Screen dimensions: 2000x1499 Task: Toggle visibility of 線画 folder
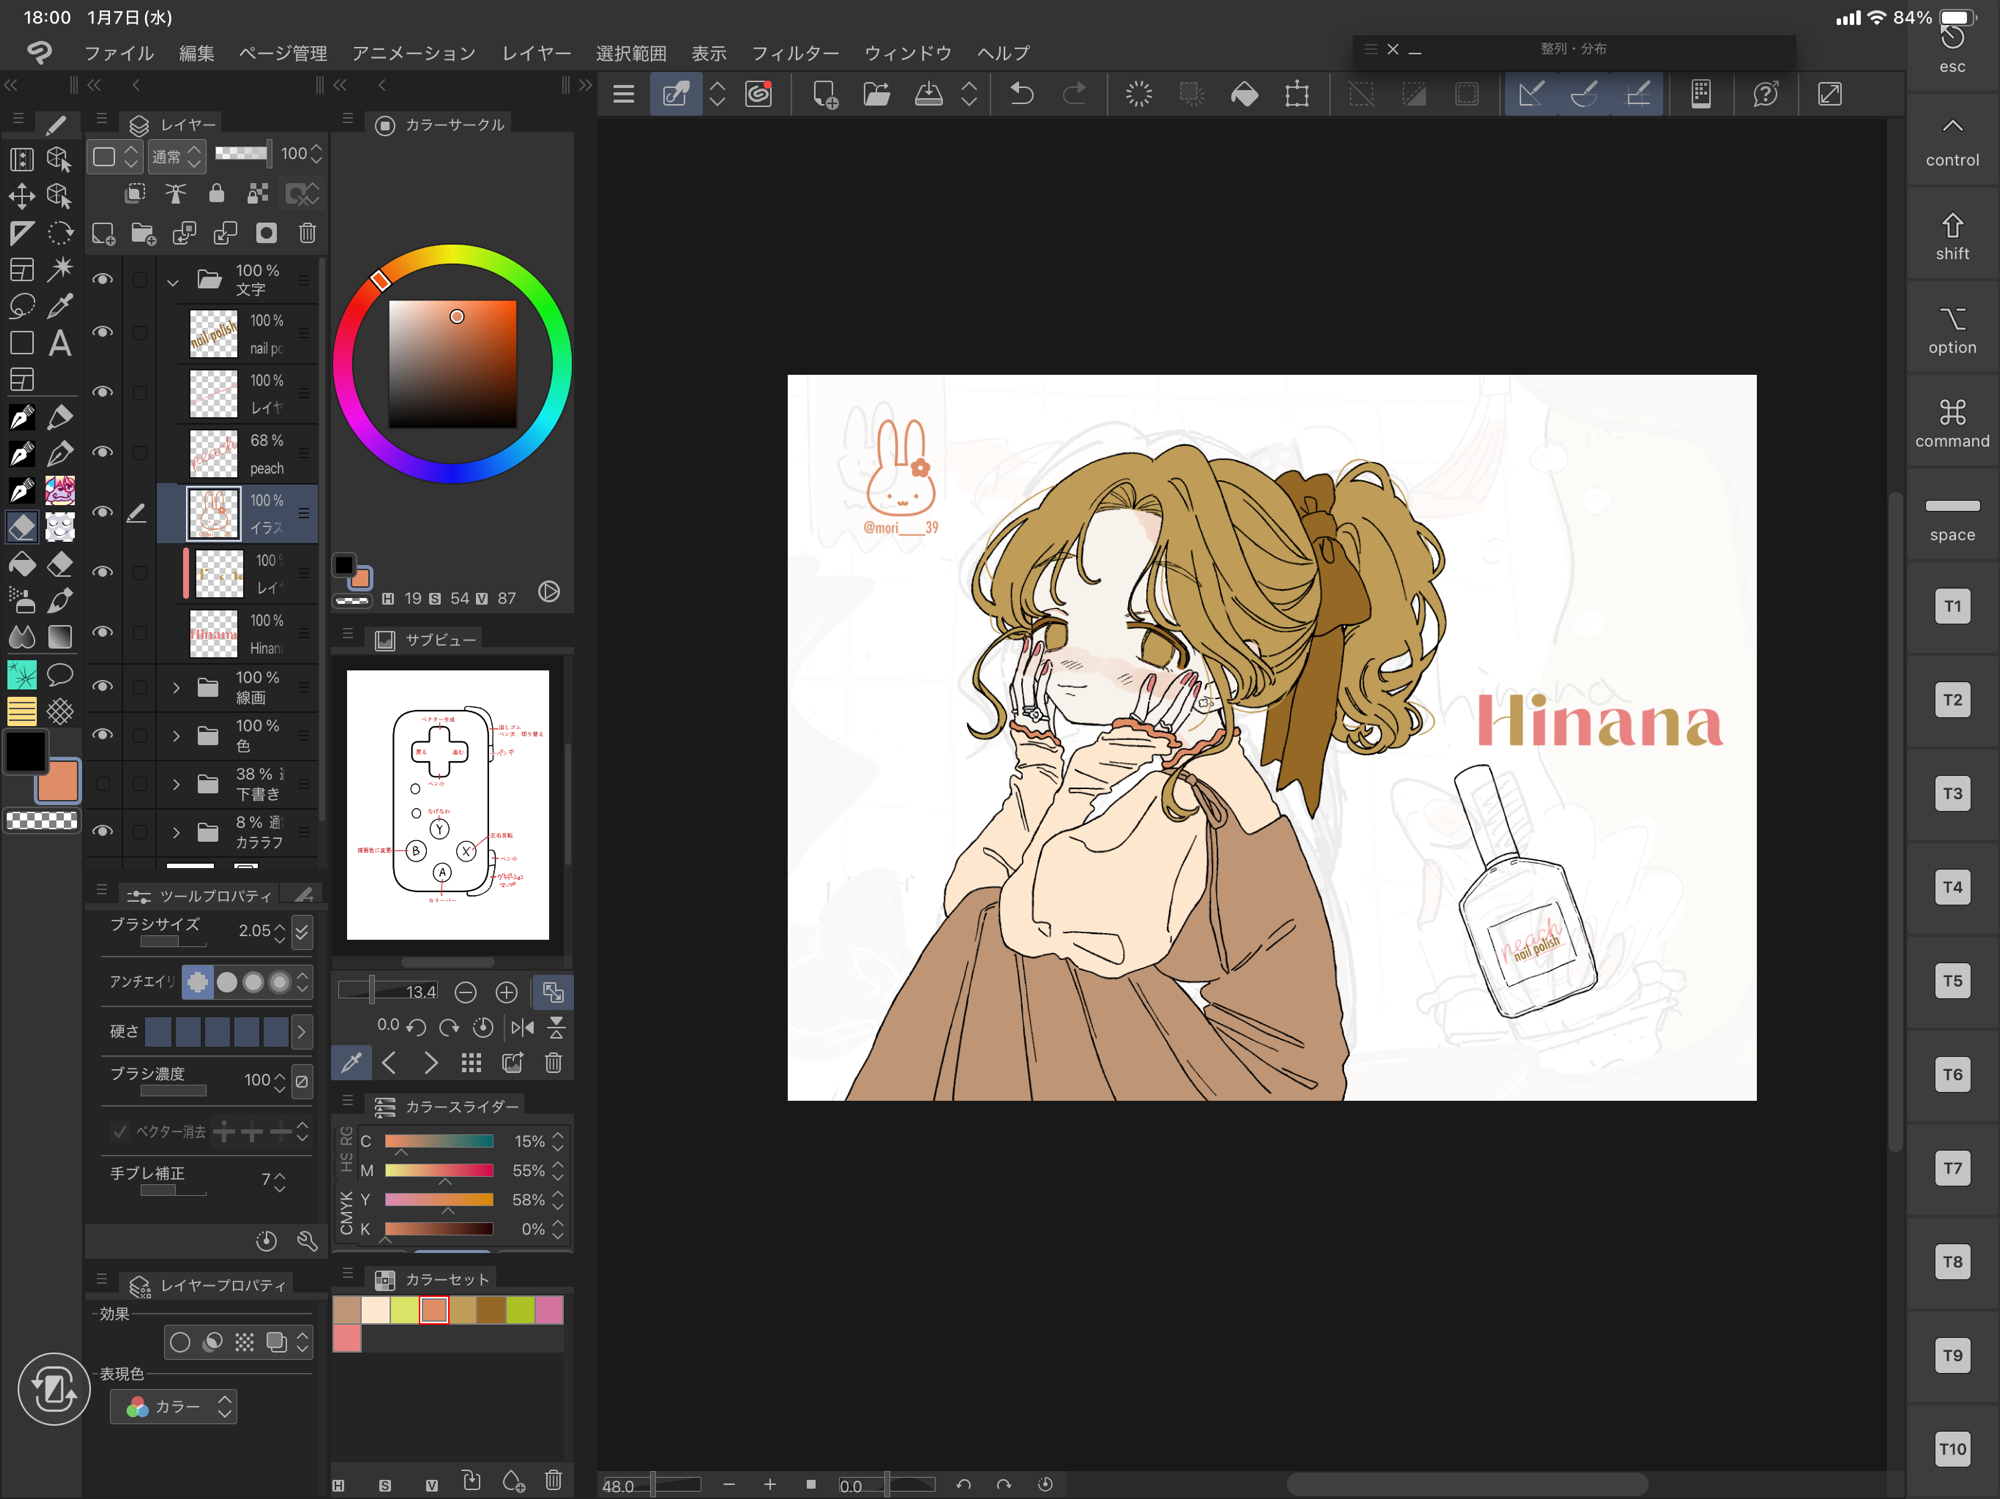click(x=102, y=686)
